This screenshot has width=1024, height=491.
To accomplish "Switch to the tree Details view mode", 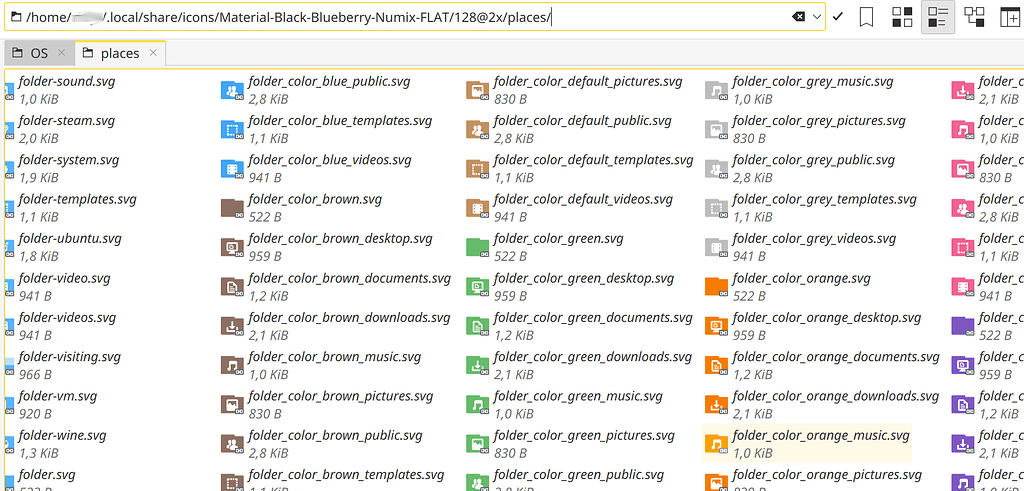I will click(974, 17).
